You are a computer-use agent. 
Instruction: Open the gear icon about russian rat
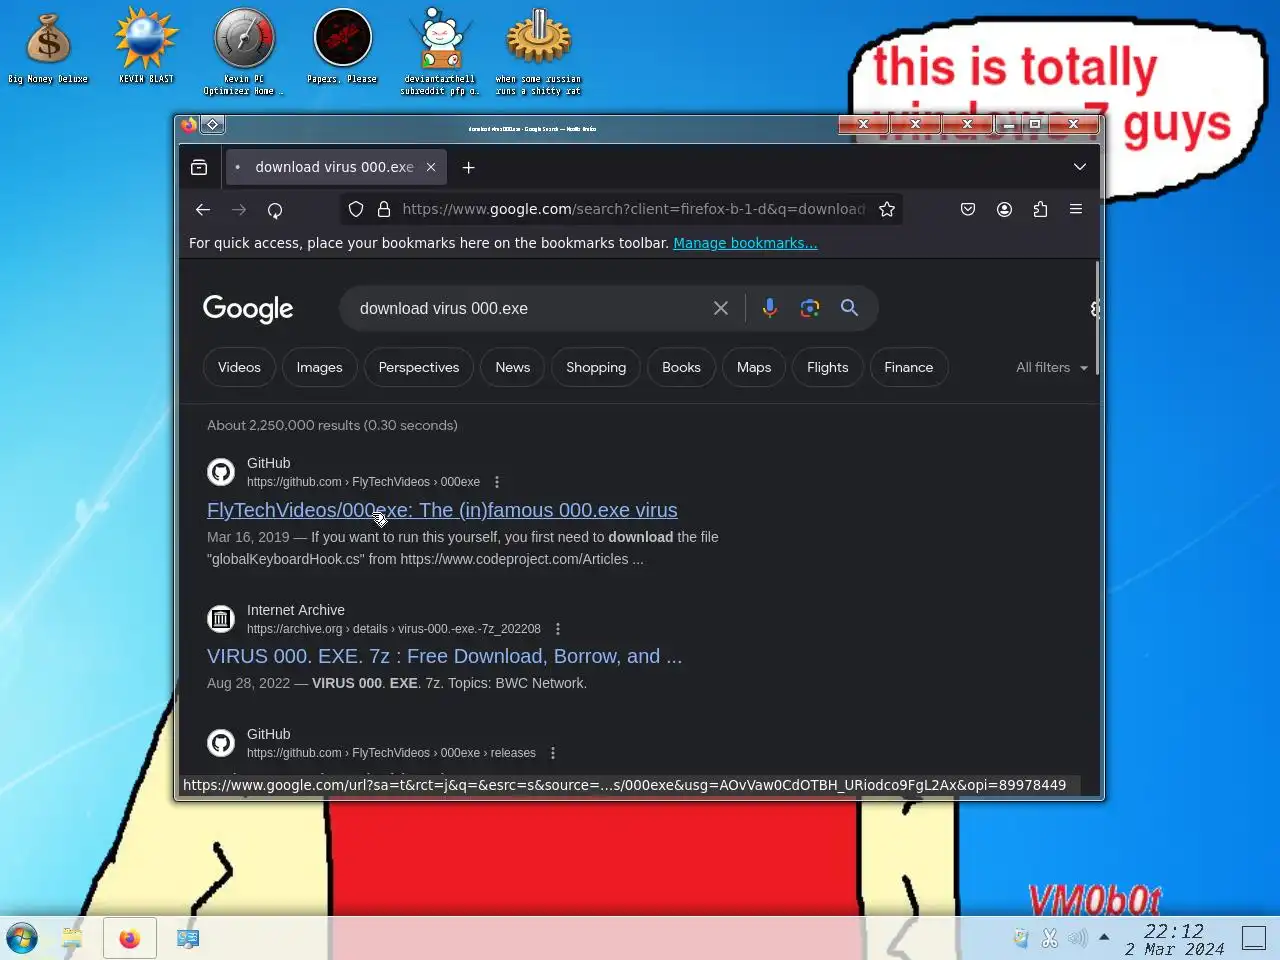[538, 52]
